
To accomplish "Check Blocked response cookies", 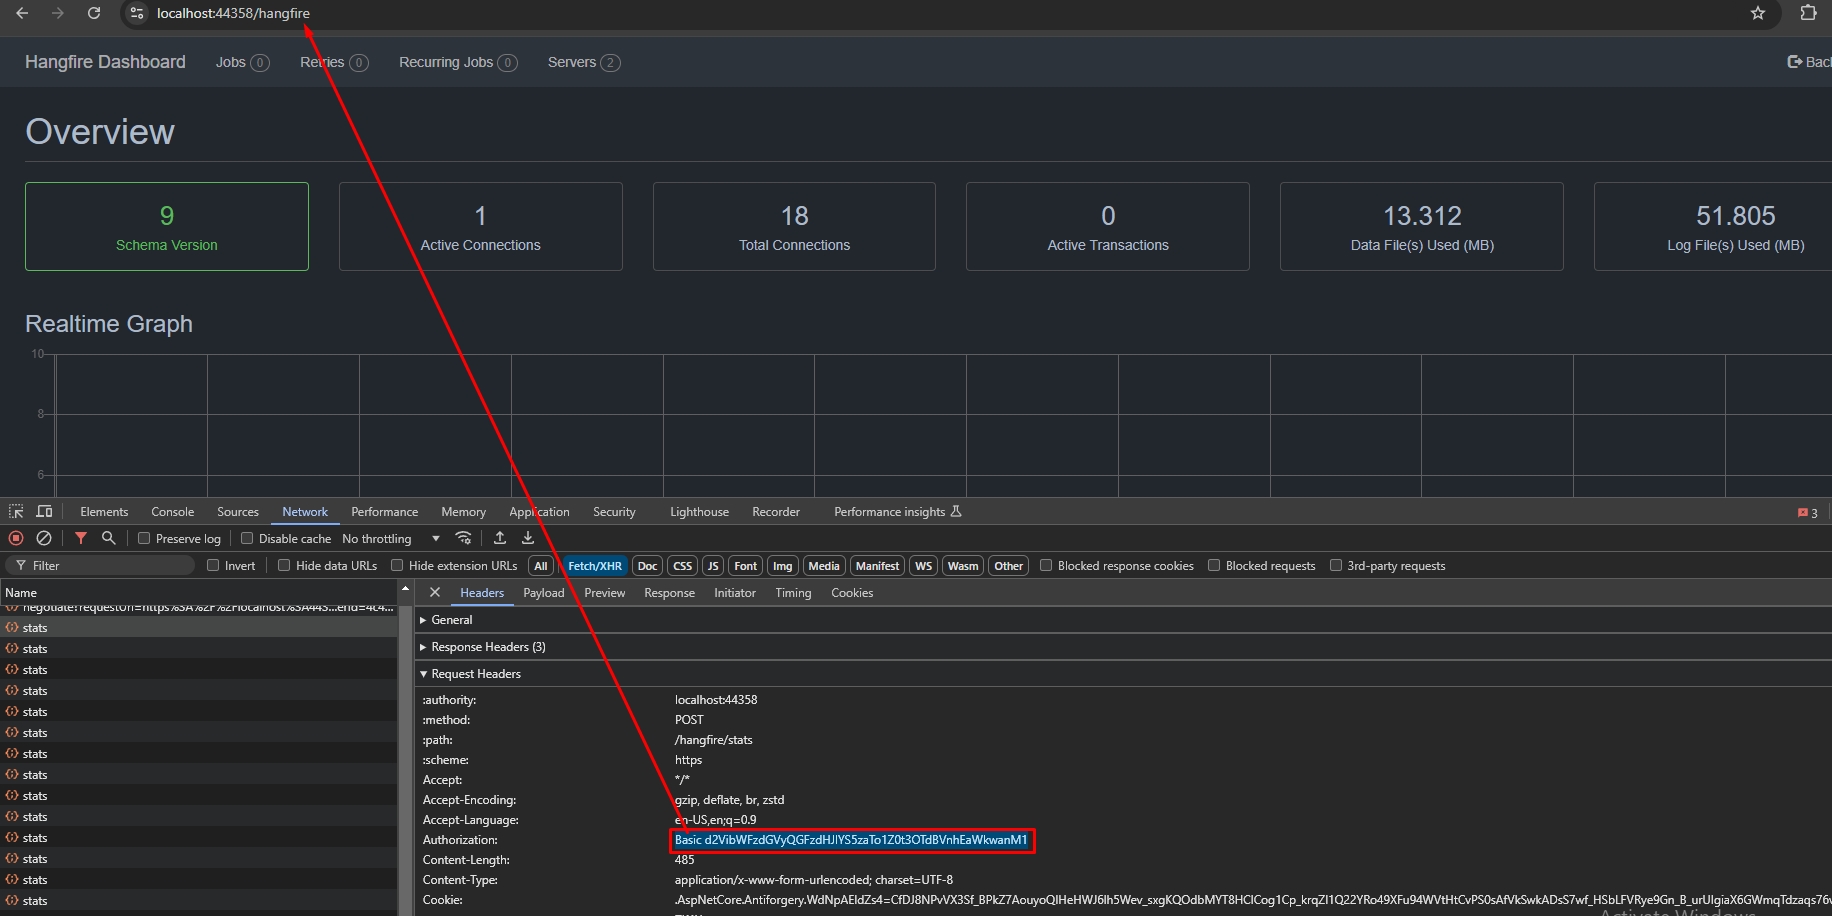I will pyautogui.click(x=1046, y=565).
